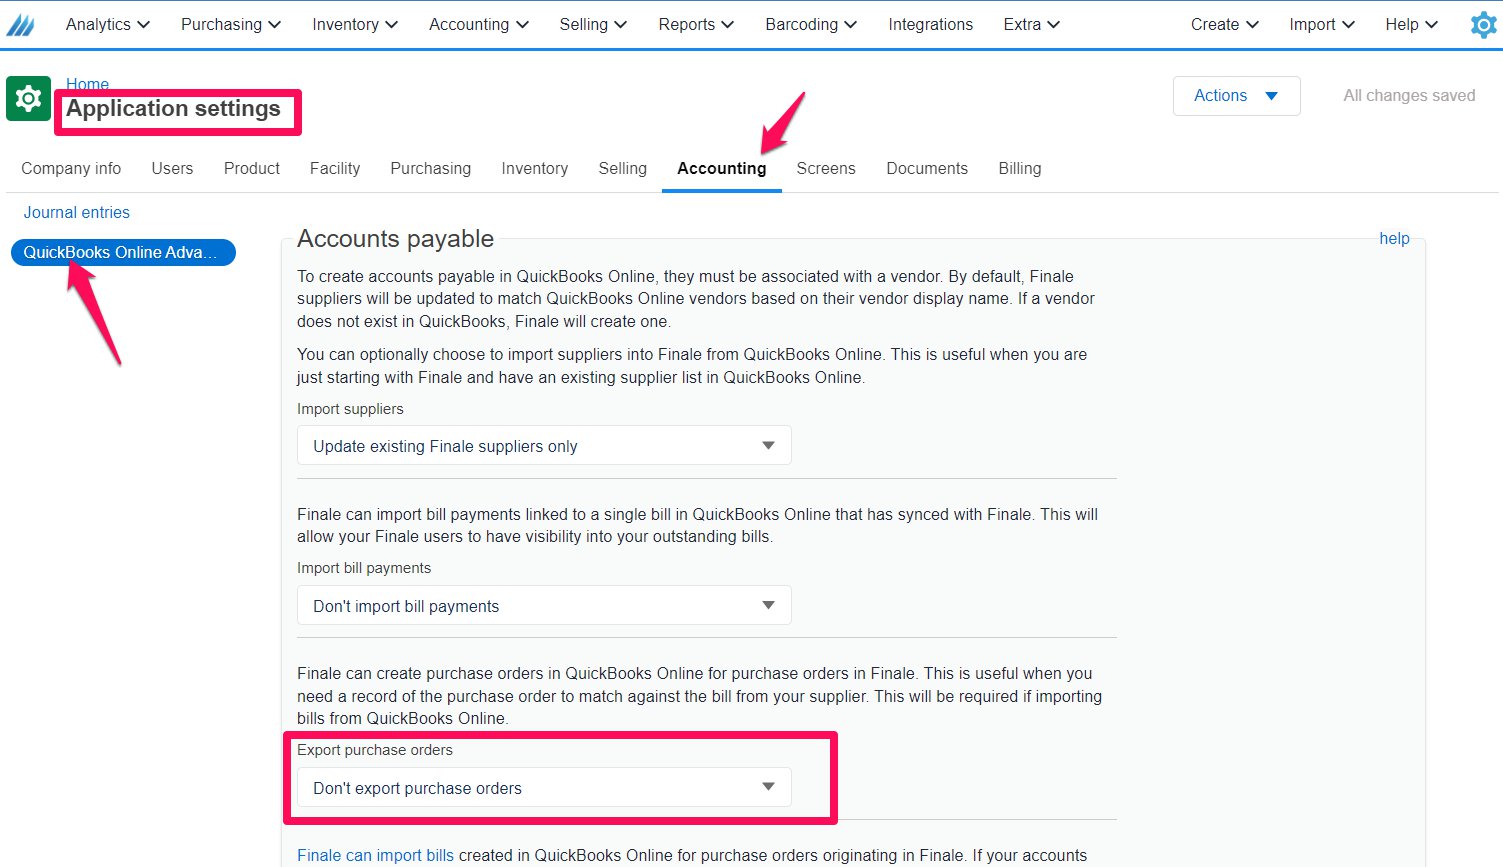The width and height of the screenshot is (1503, 867).
Task: Expand the Export purchase orders dropdown
Action: point(544,788)
